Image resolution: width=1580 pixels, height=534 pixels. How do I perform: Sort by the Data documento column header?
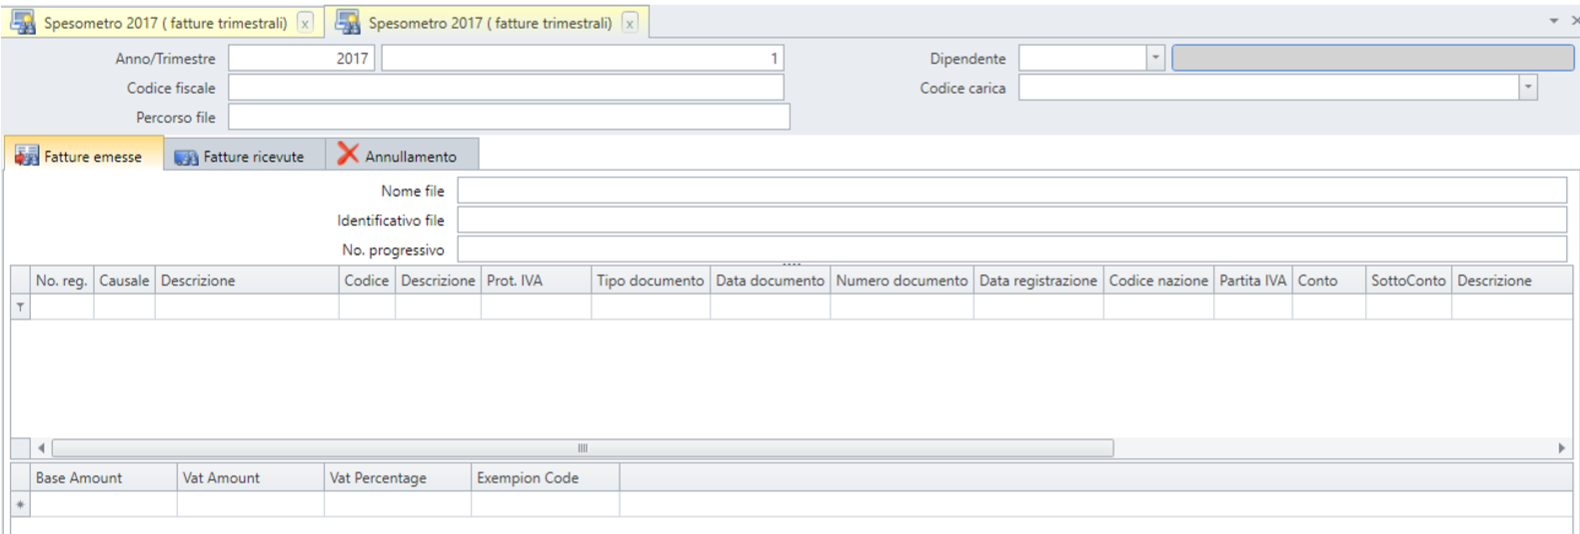click(770, 281)
